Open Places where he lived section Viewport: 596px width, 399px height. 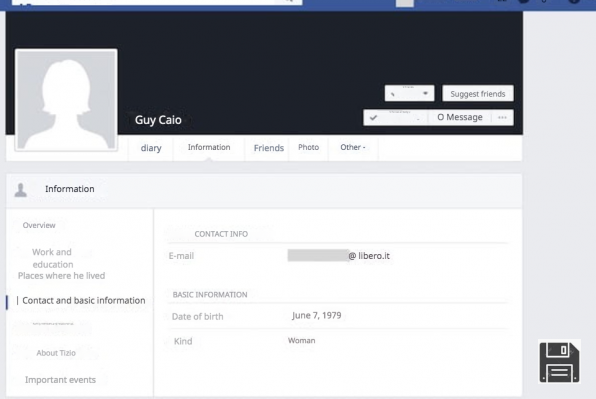click(x=62, y=276)
